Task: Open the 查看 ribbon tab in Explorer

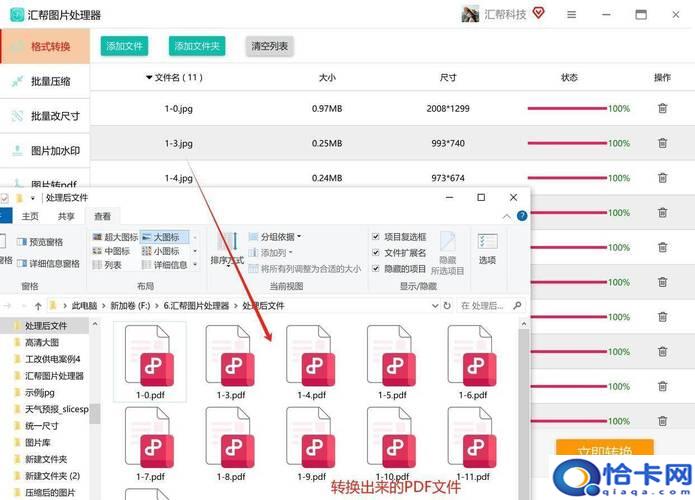Action: (x=102, y=216)
